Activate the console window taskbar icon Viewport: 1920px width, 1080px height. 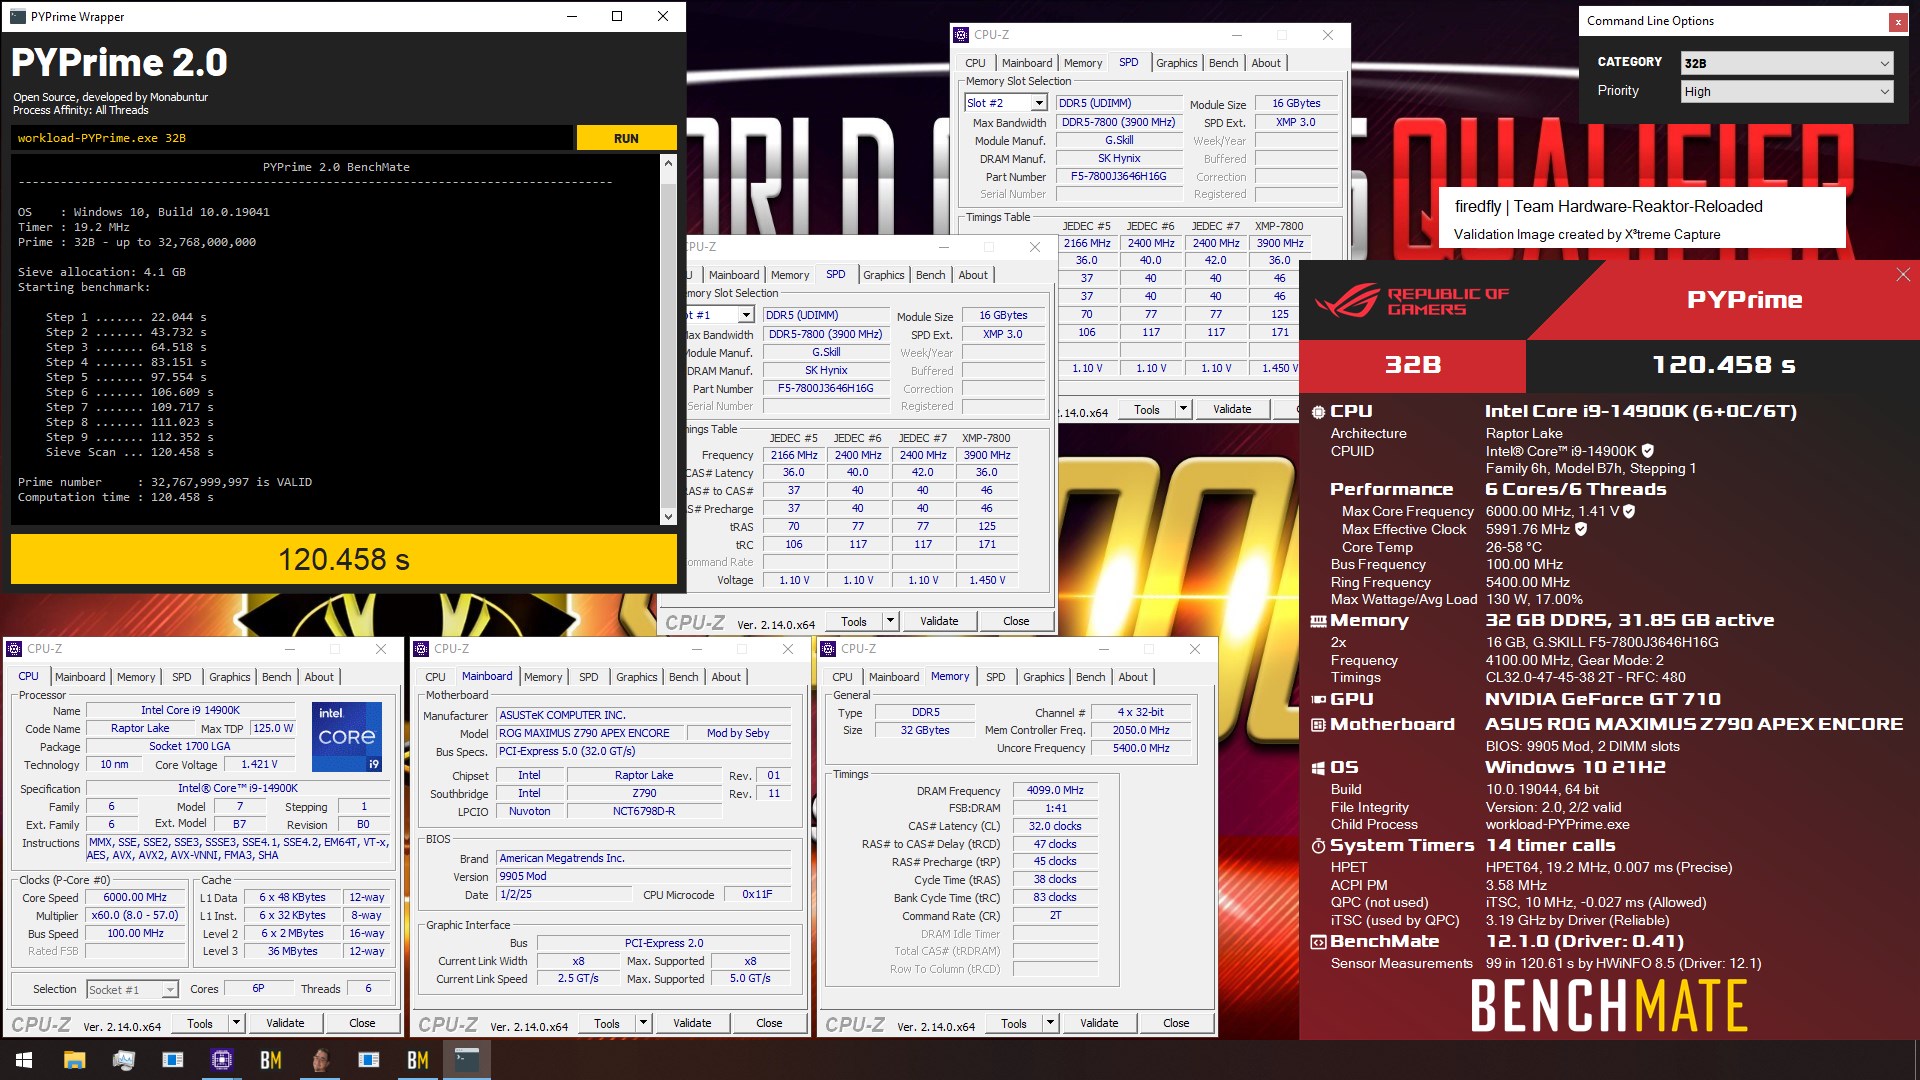click(x=467, y=1060)
